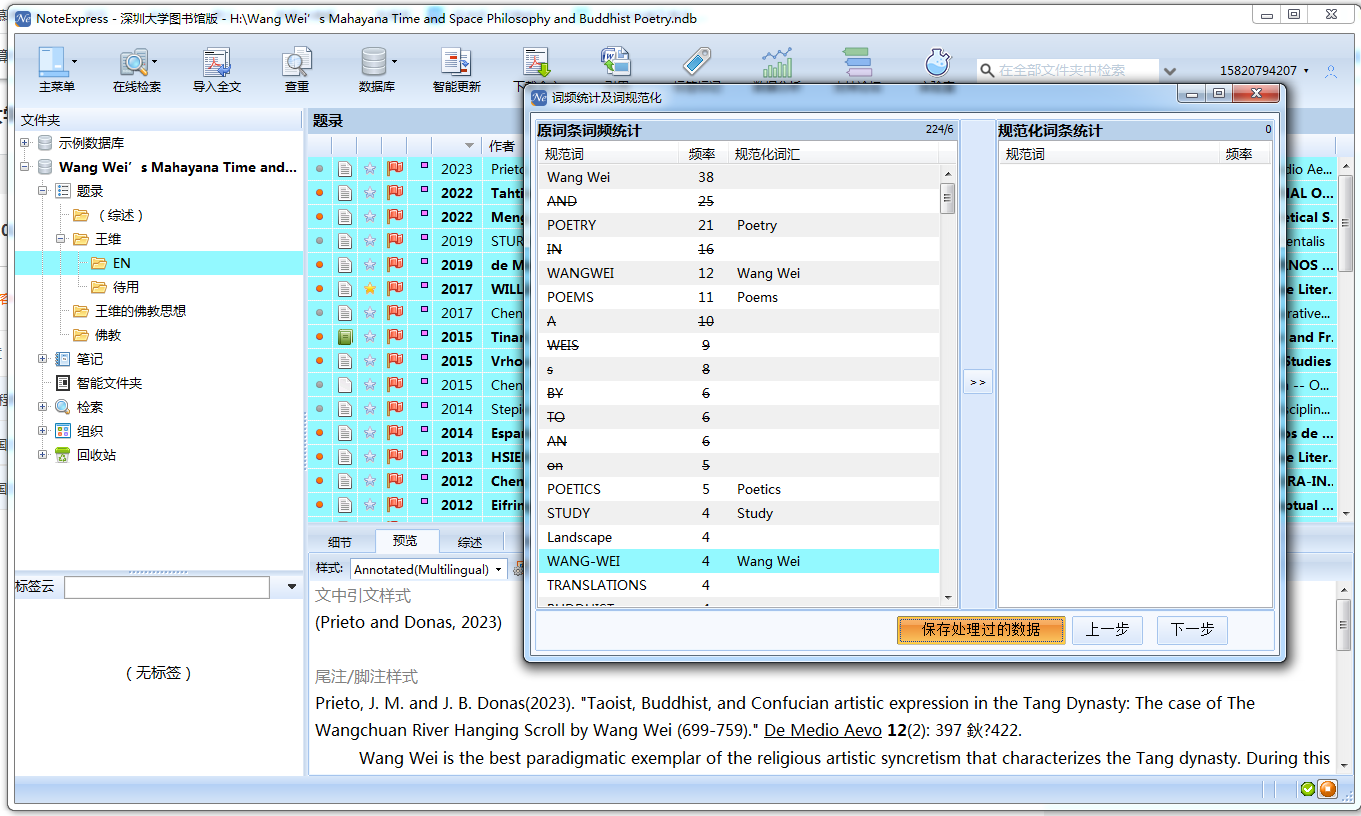The width and height of the screenshot is (1361, 816).
Task: Click the 导入全文 import full text icon
Action: [217, 63]
